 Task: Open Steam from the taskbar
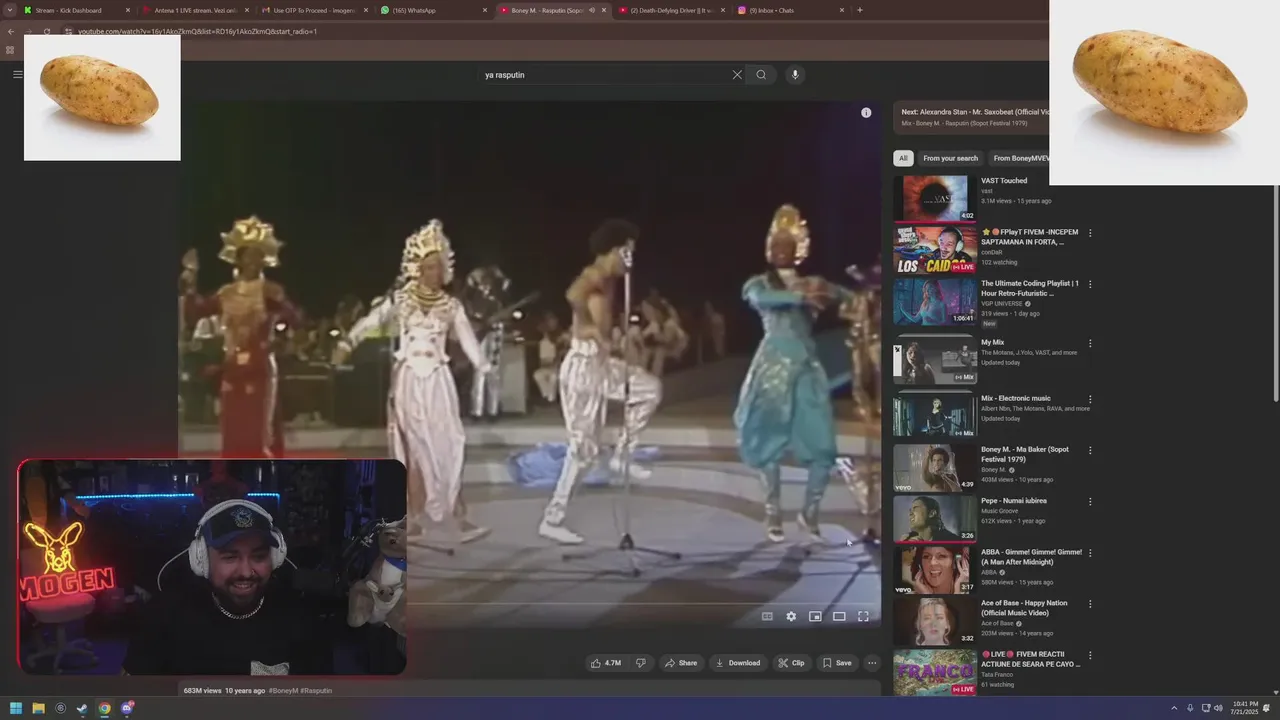coord(82,708)
